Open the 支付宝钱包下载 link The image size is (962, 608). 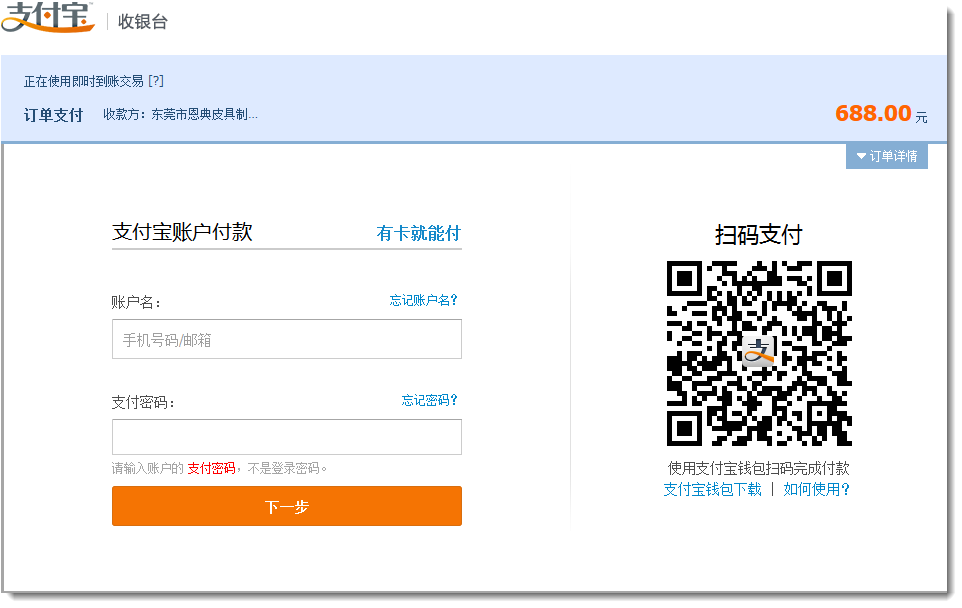click(712, 489)
